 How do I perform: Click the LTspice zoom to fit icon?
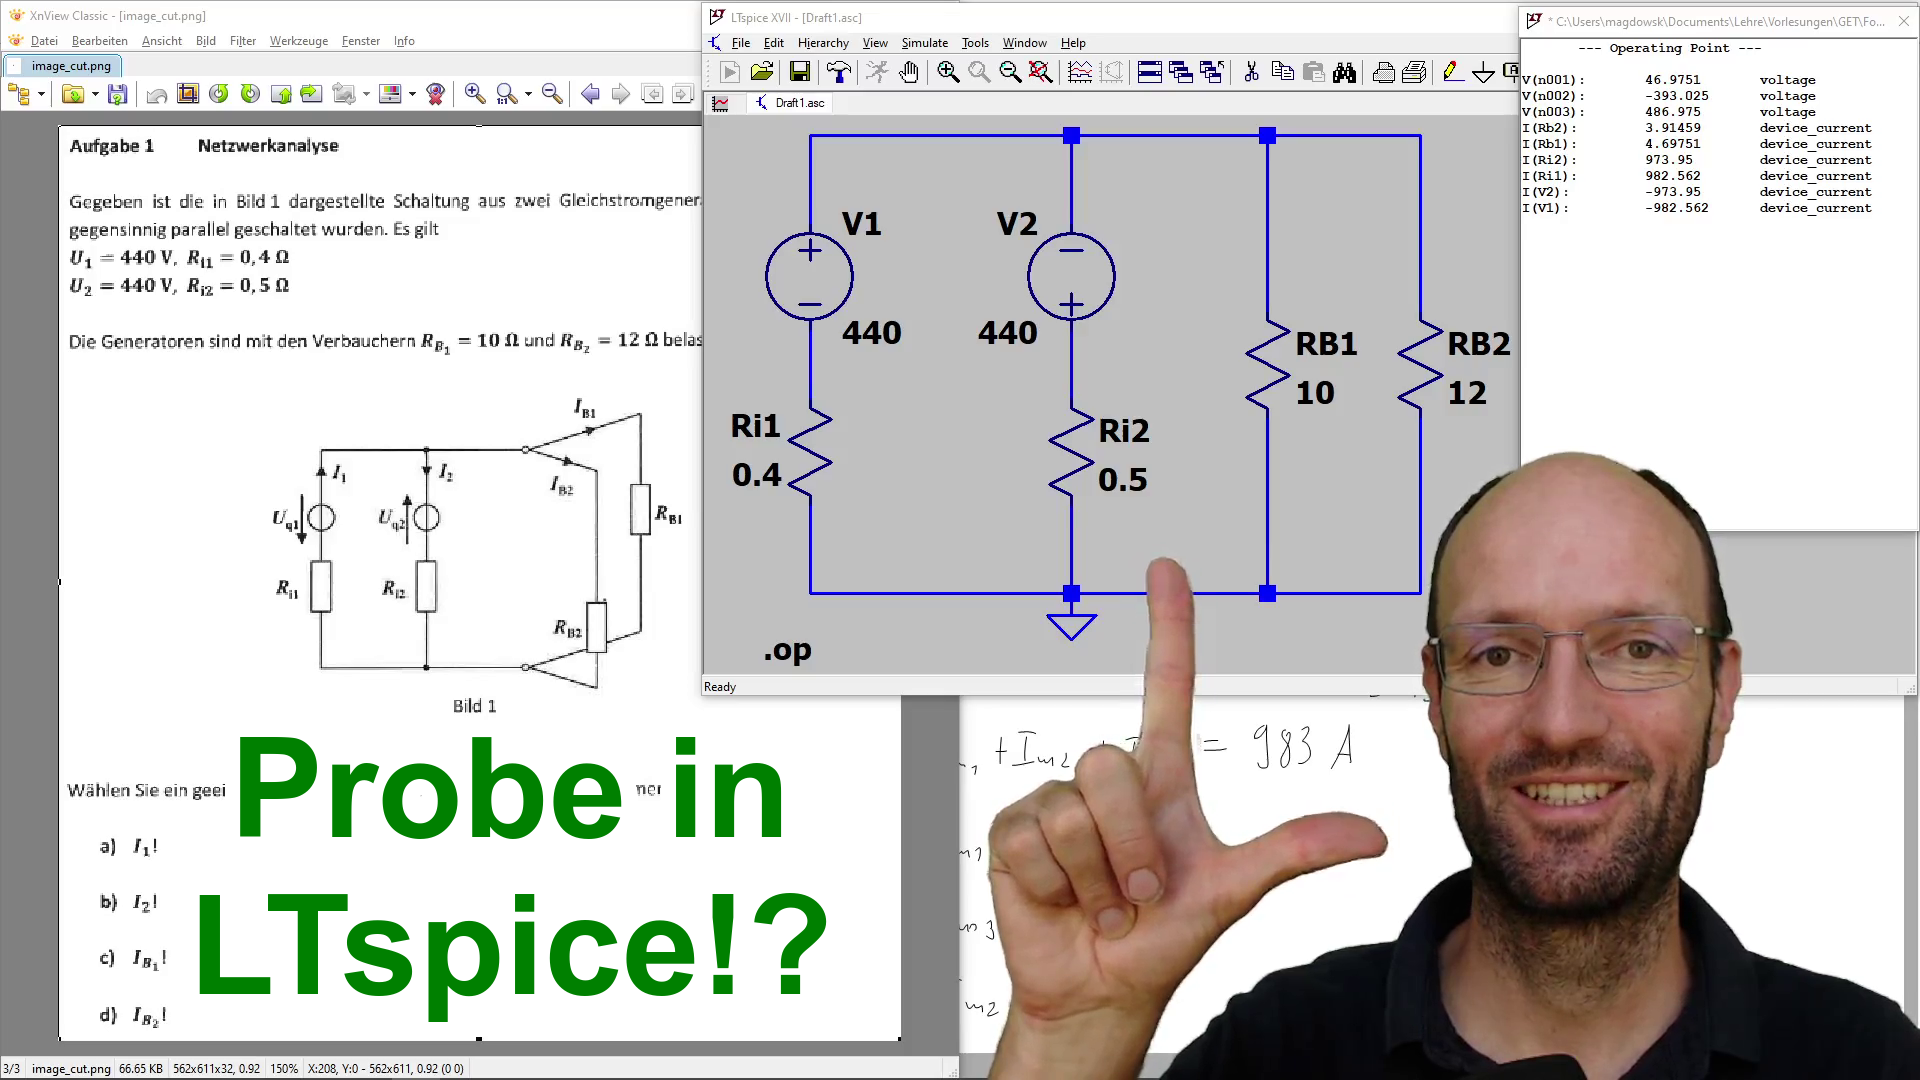coord(1041,72)
